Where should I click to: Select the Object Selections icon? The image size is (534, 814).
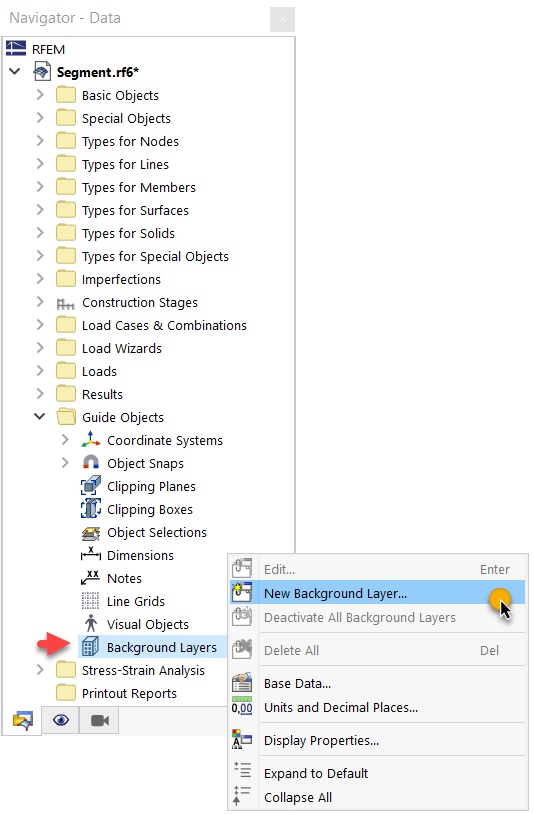coord(91,533)
